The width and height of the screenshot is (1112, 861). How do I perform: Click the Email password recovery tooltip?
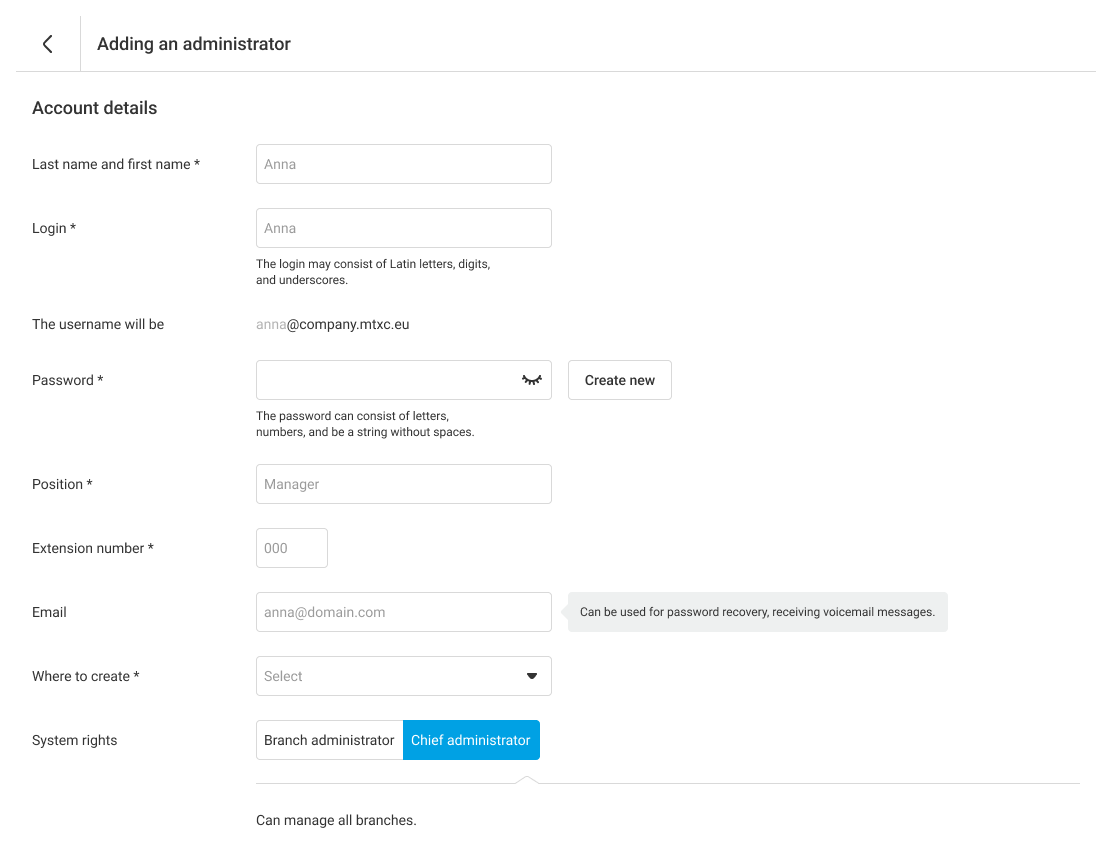pyautogui.click(x=757, y=612)
